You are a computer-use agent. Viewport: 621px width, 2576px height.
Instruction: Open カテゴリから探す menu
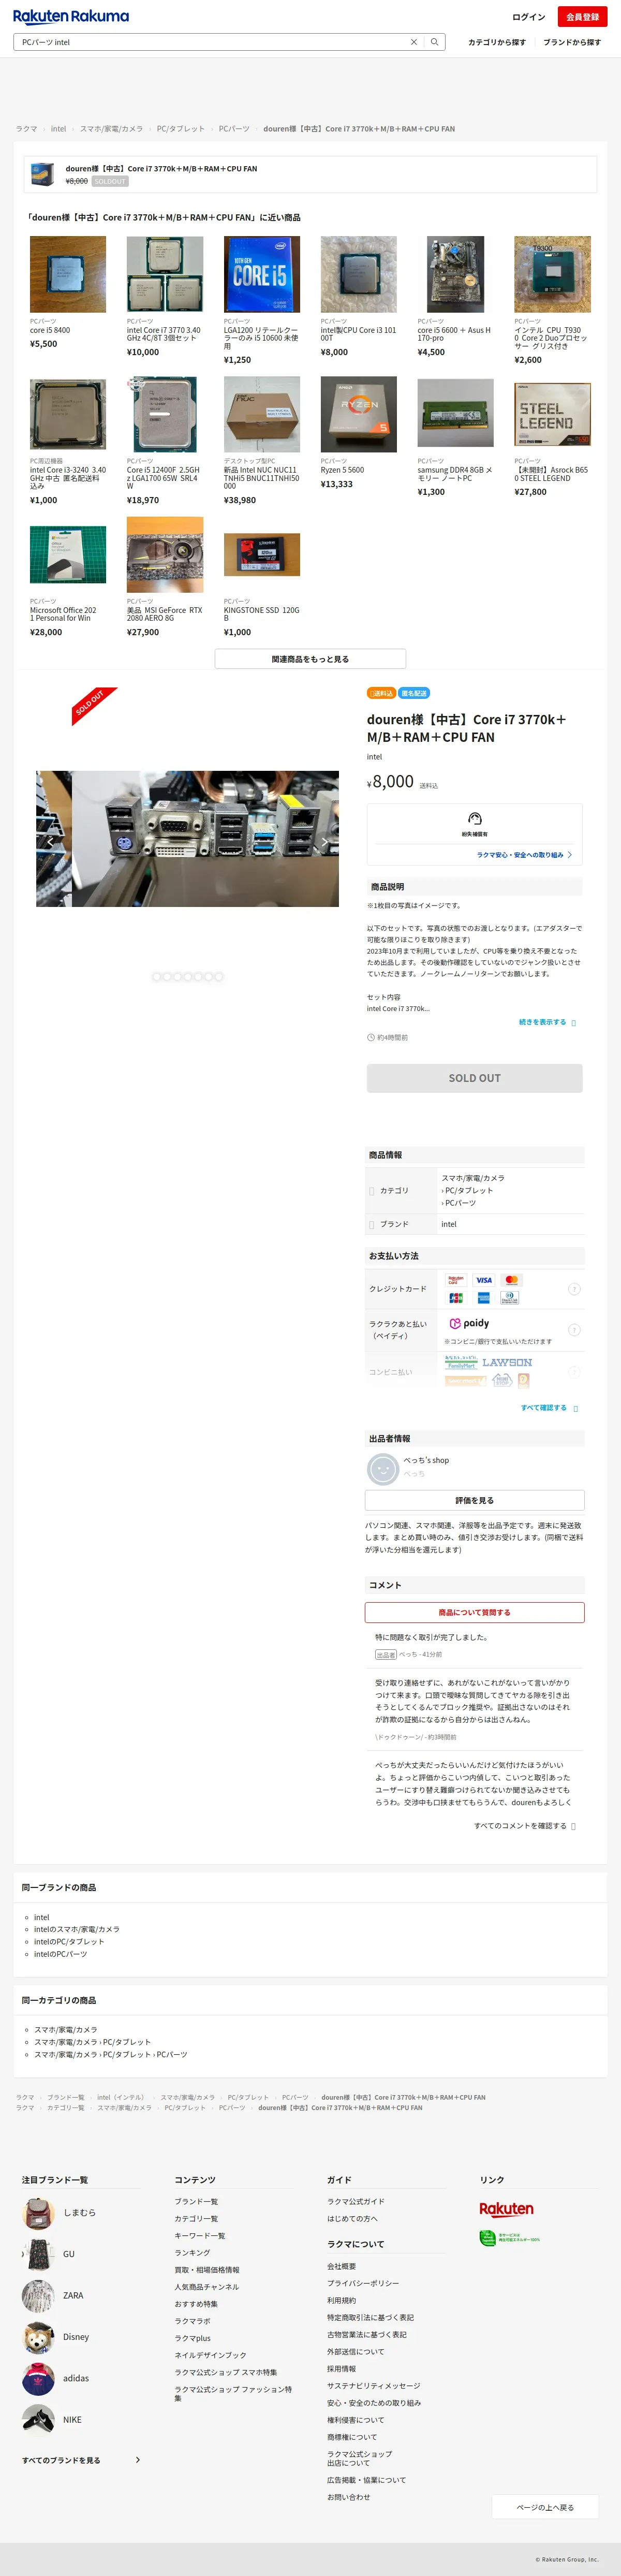[496, 42]
